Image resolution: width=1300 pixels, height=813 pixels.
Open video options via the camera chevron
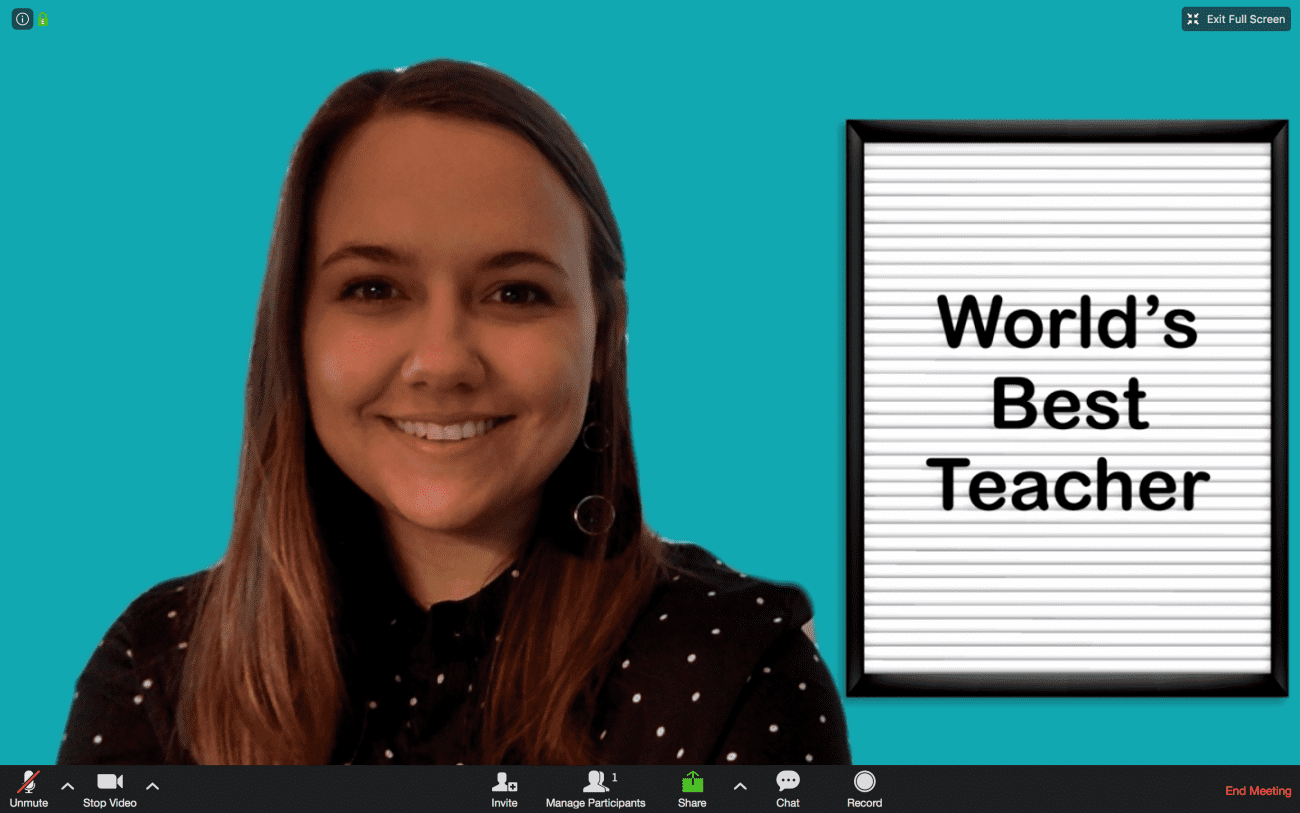point(152,787)
